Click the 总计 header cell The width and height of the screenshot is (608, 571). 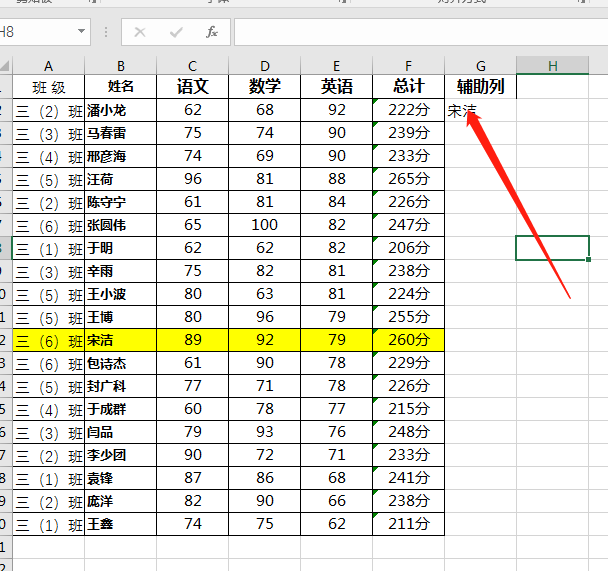(408, 87)
